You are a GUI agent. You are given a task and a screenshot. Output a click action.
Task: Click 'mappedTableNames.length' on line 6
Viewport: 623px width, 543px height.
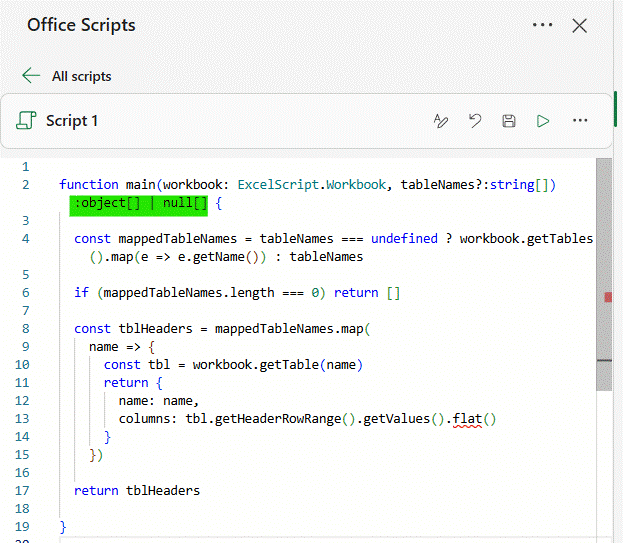[189, 293]
